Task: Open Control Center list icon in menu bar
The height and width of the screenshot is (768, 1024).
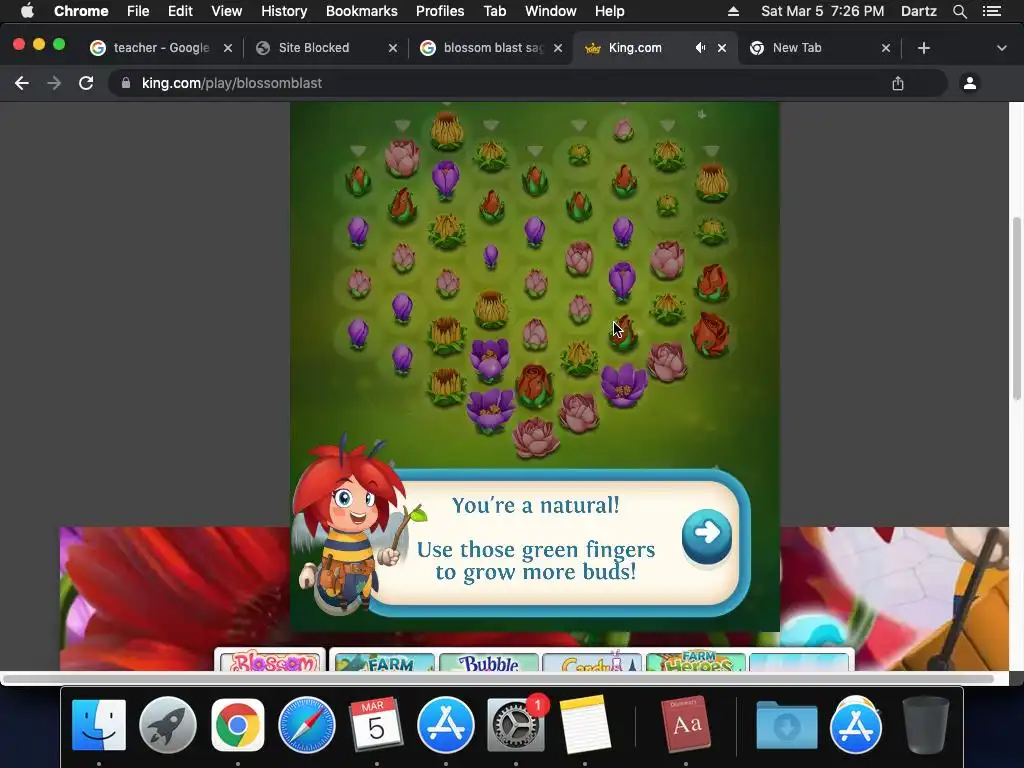Action: point(992,11)
